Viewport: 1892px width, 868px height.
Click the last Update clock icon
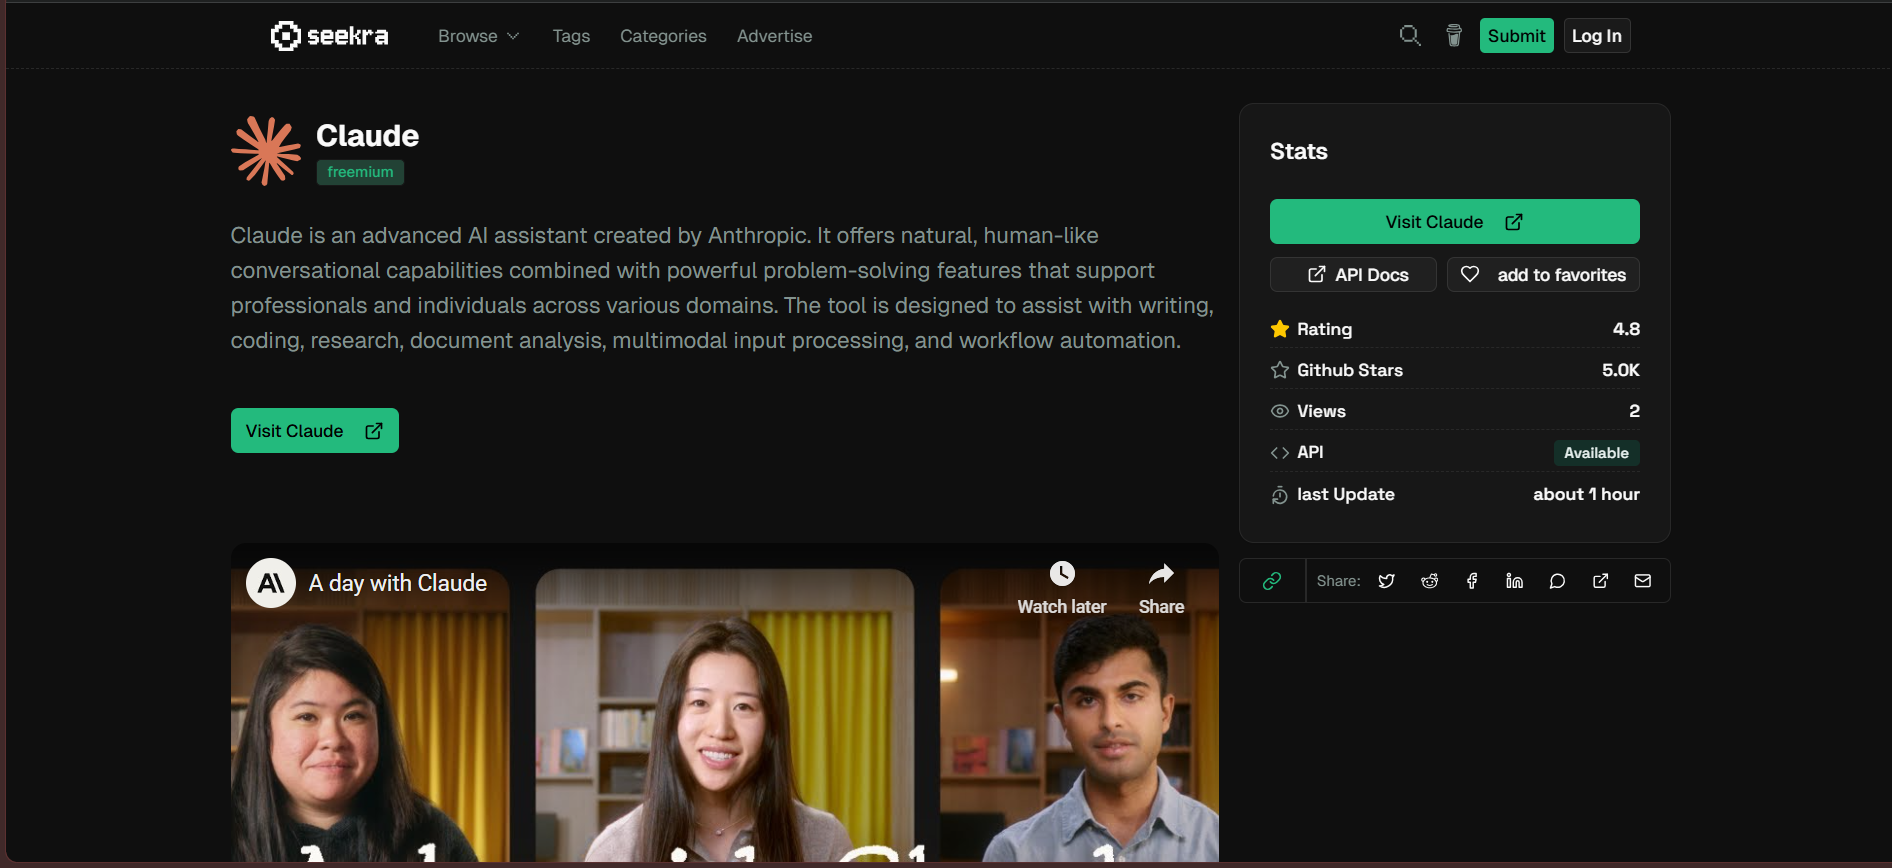point(1279,495)
